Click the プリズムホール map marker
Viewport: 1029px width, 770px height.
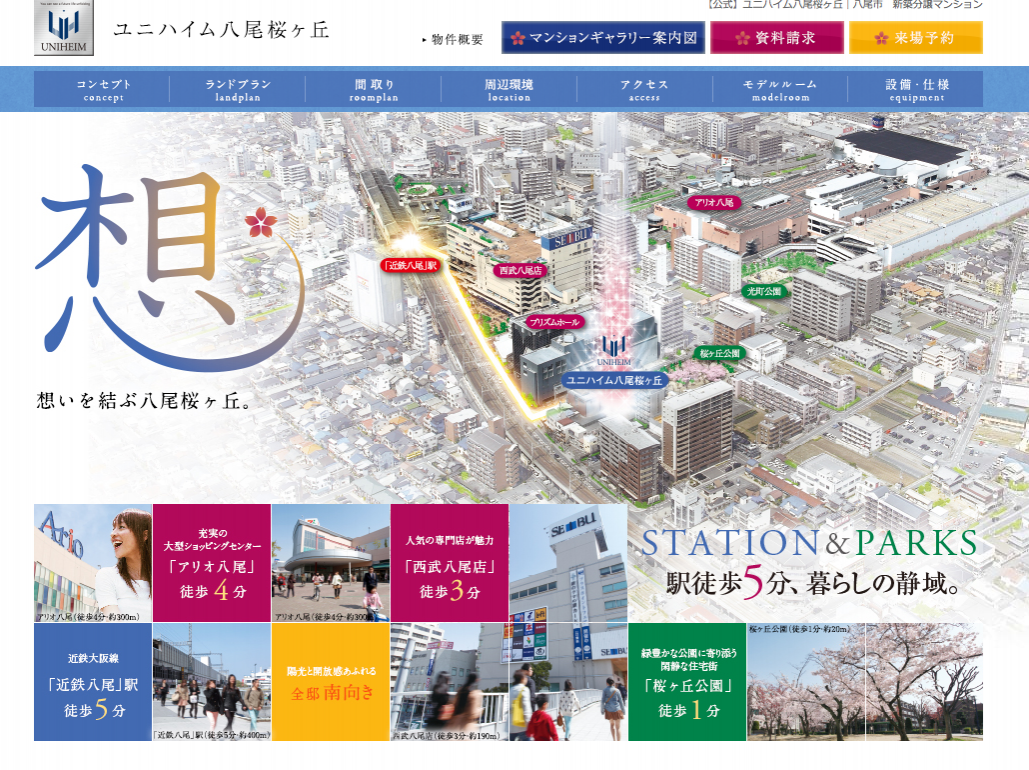click(554, 323)
